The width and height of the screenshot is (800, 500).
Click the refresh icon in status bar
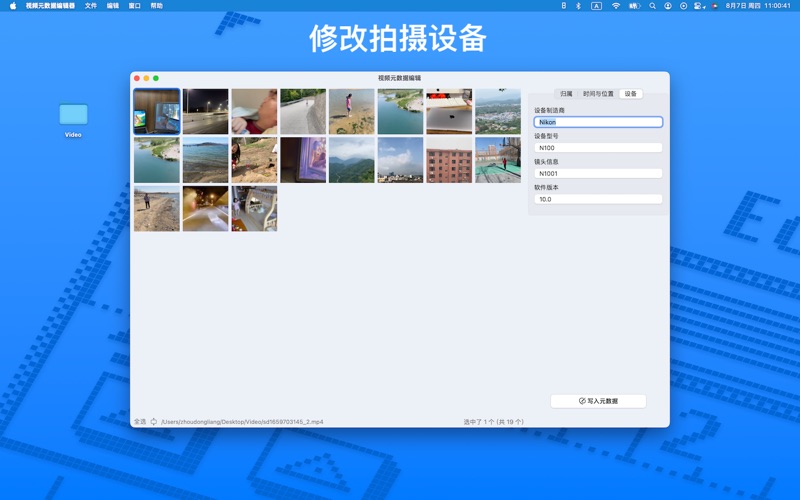coord(154,422)
